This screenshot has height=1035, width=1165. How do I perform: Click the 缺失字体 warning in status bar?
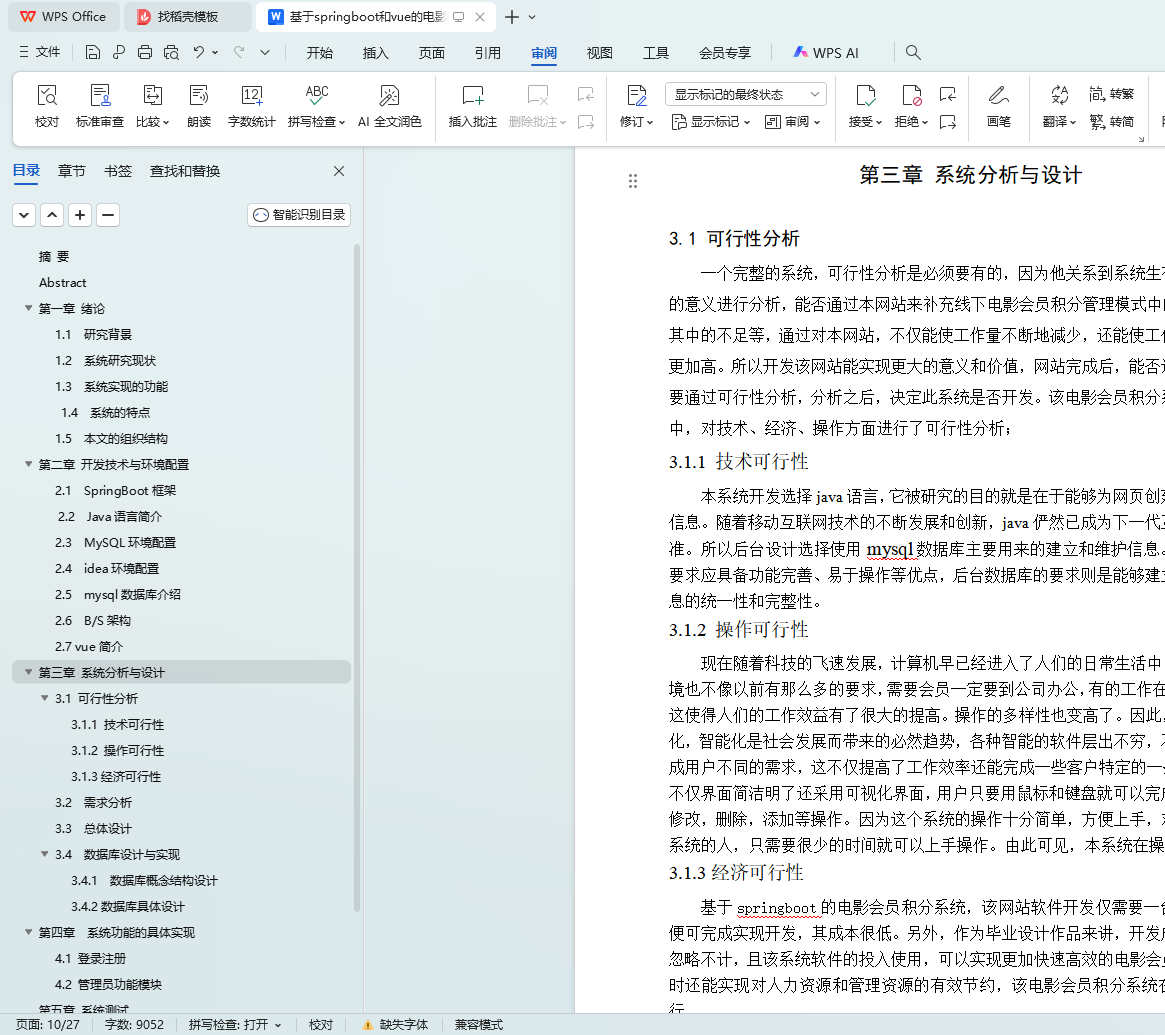point(395,1025)
